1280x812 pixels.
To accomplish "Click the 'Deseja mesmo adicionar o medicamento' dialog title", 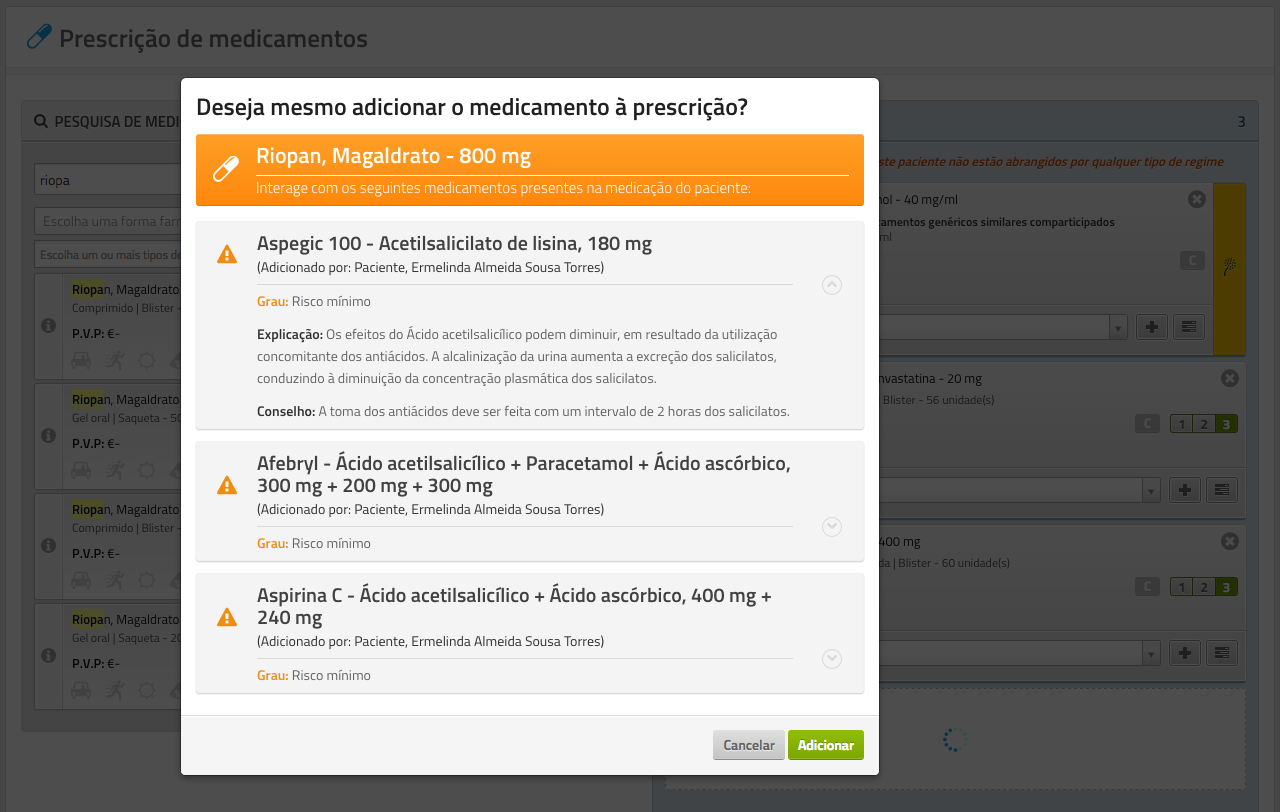I will [472, 107].
